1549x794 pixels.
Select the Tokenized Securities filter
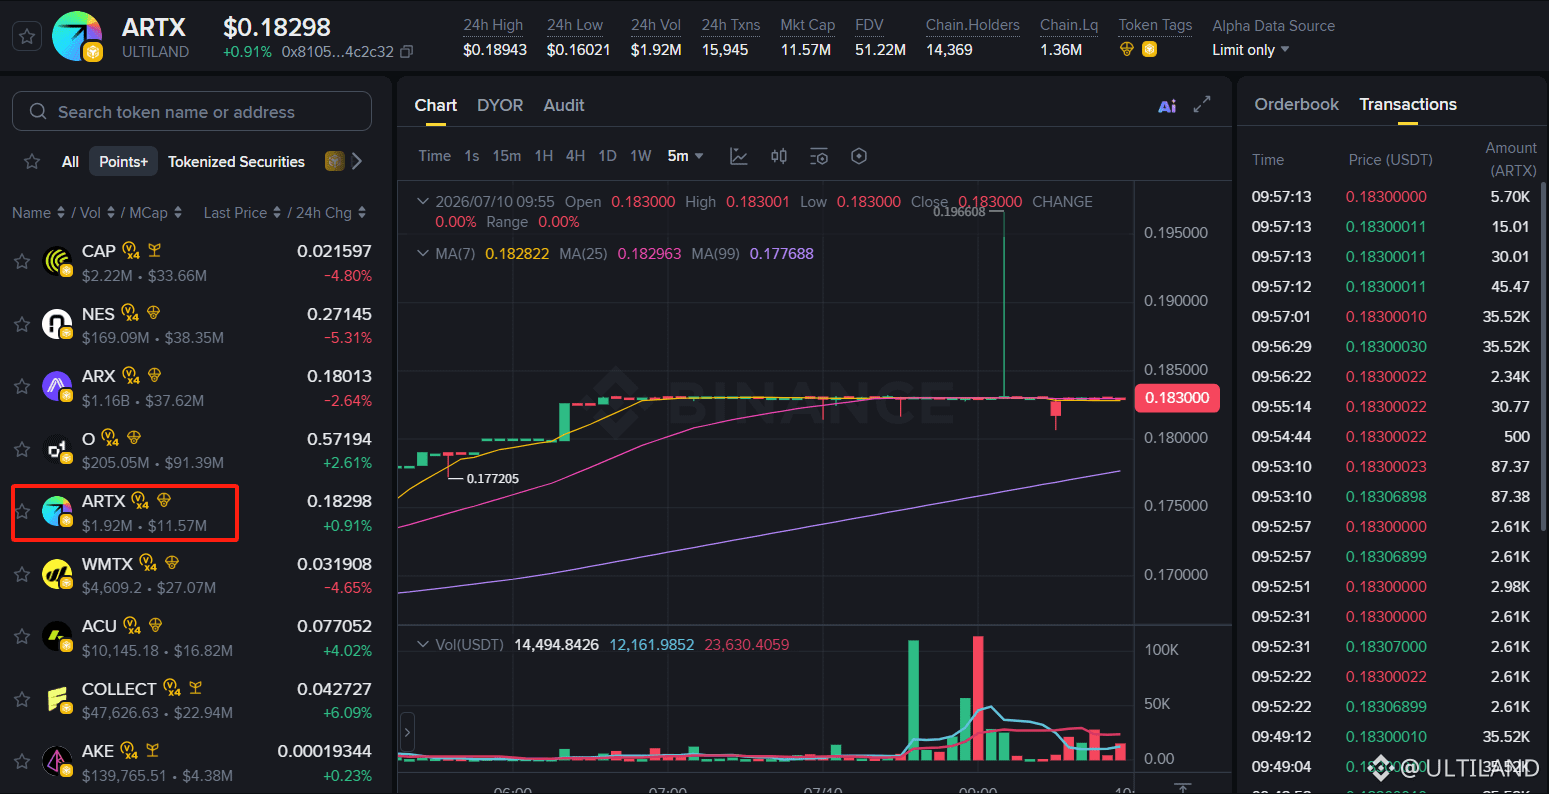[236, 161]
